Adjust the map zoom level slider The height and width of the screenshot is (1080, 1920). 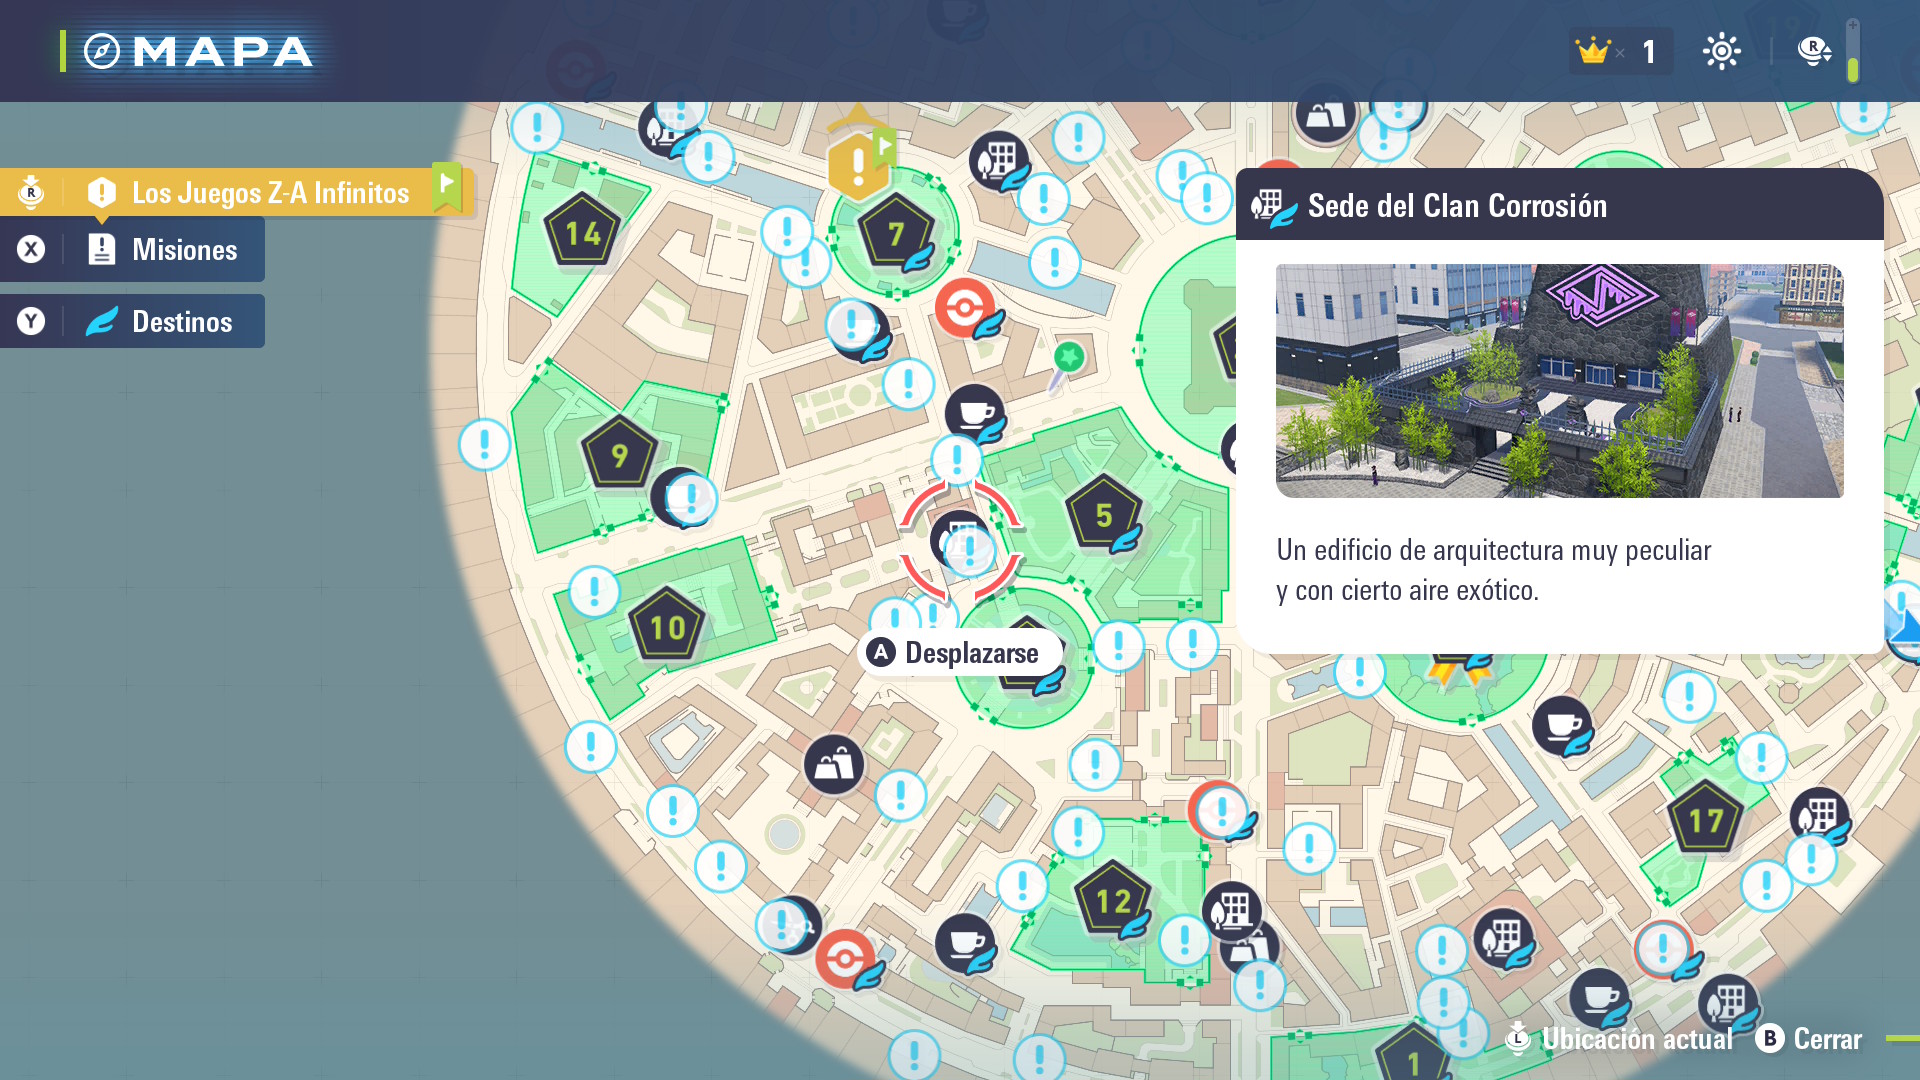pyautogui.click(x=1852, y=52)
